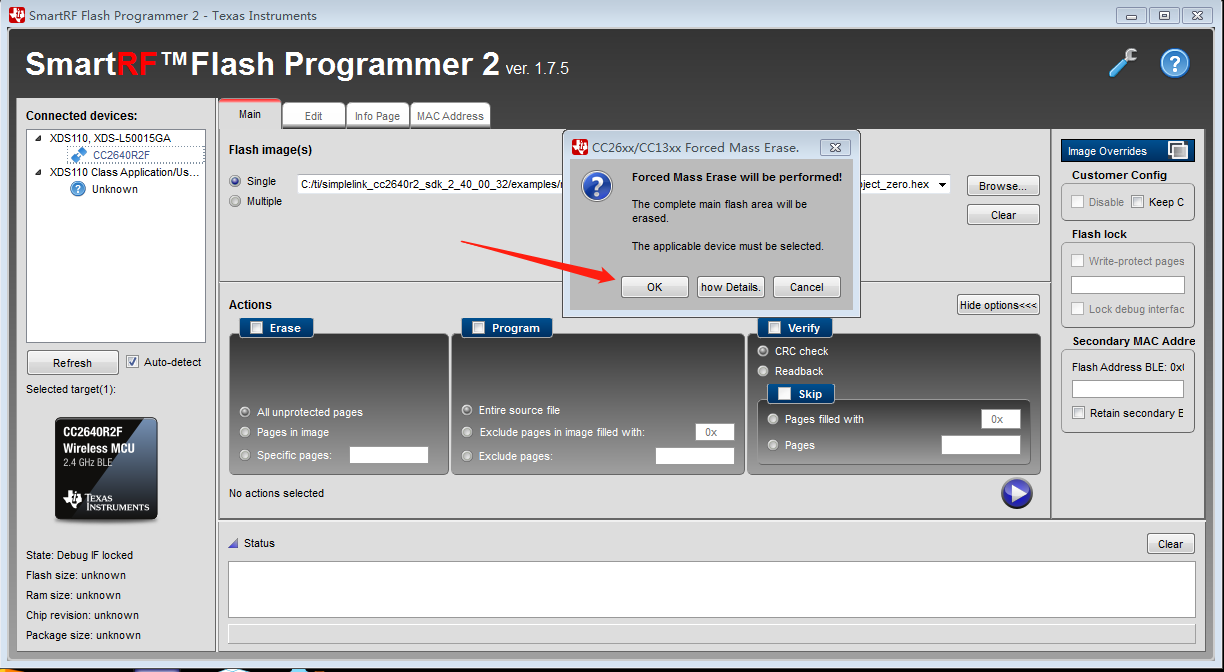Click the Specific pages input field
The width and height of the screenshot is (1224, 672).
click(389, 455)
